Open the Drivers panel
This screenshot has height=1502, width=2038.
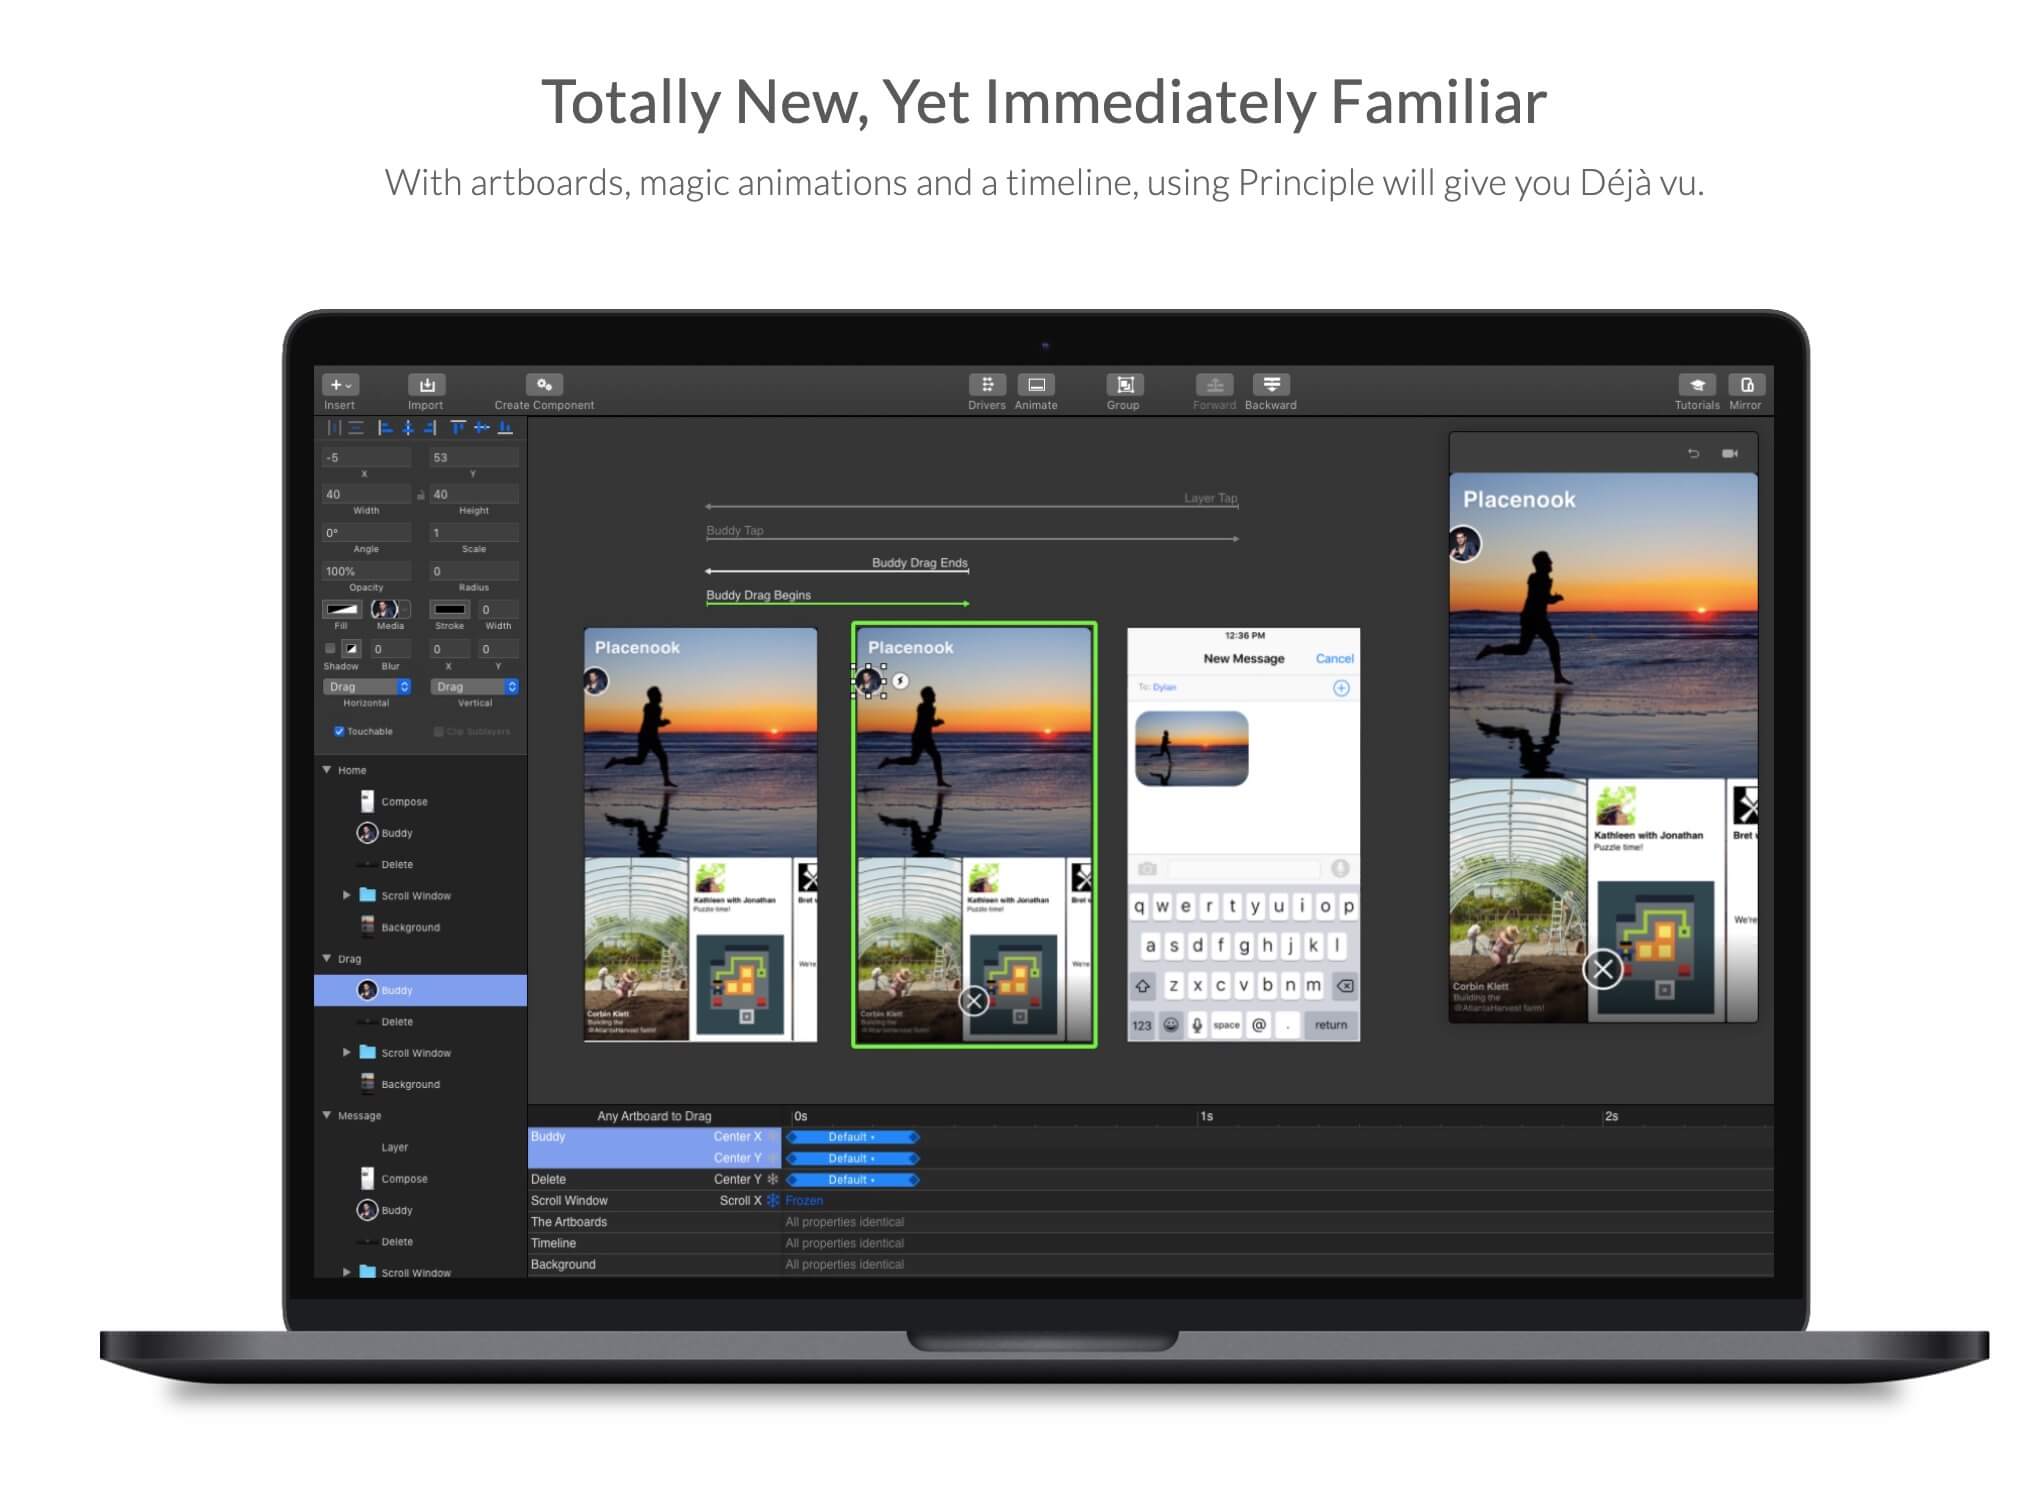click(986, 385)
